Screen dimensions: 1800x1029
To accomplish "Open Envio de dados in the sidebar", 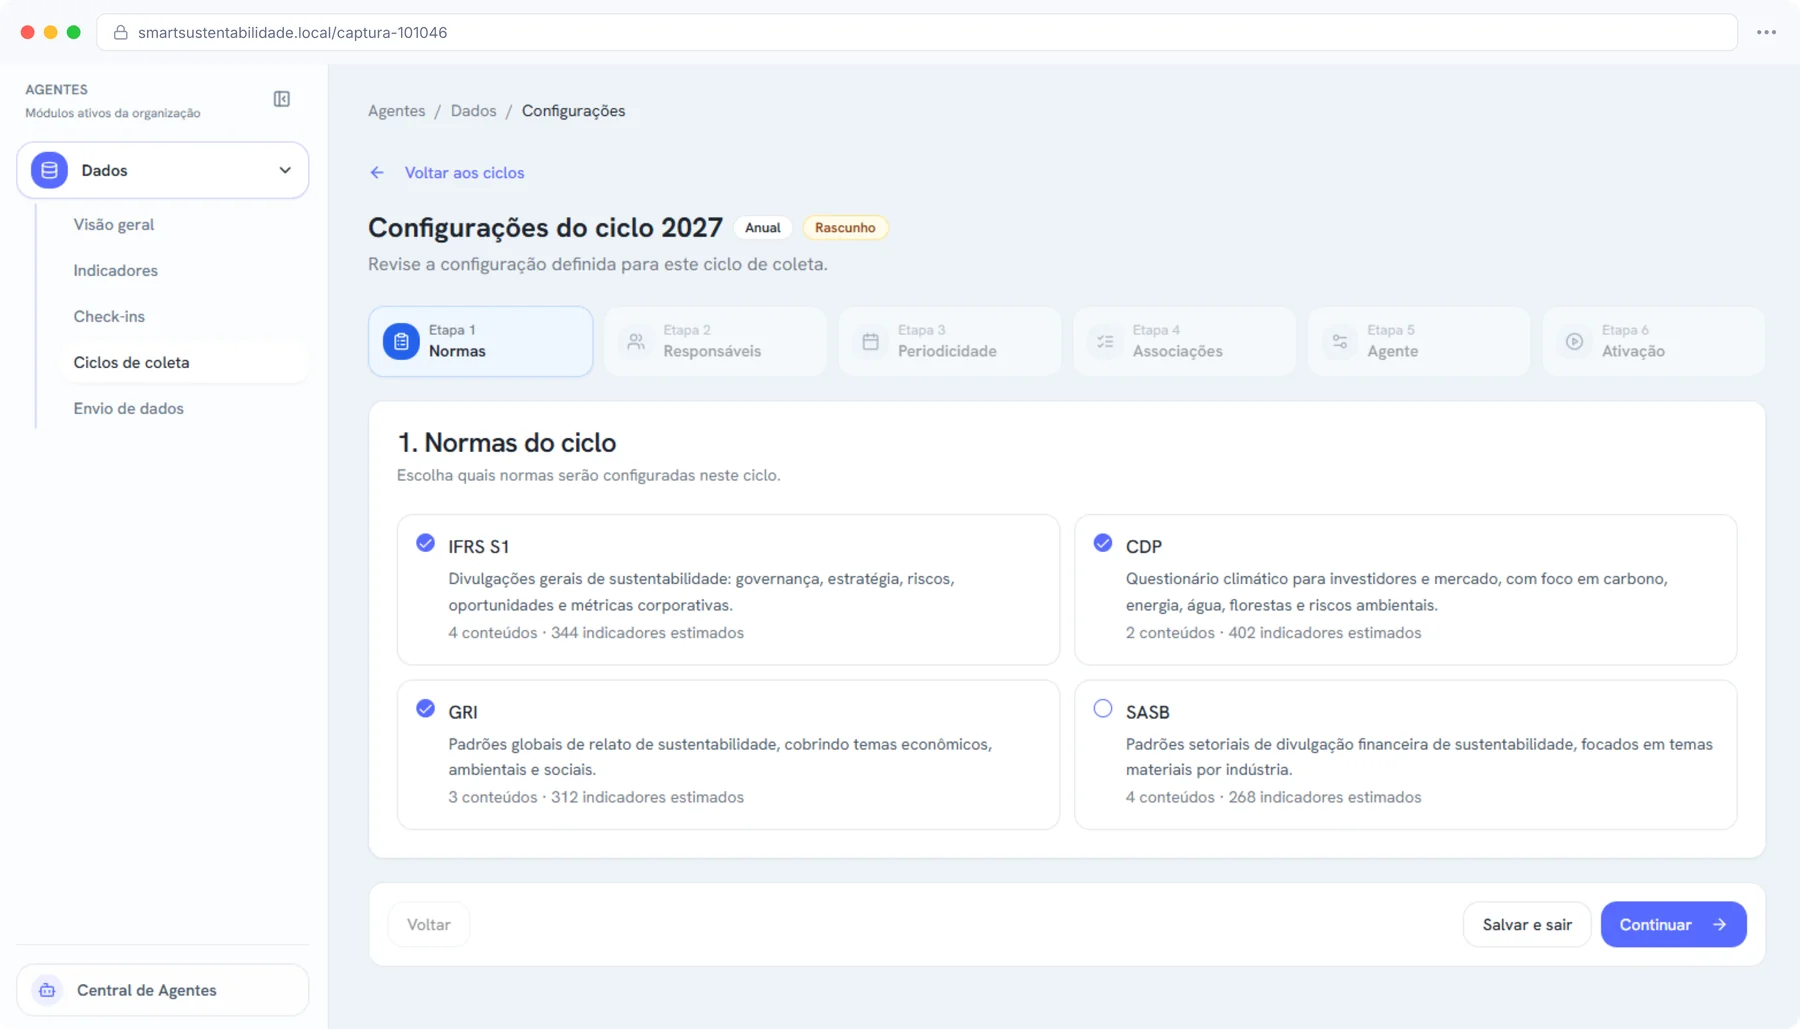I will tap(128, 408).
